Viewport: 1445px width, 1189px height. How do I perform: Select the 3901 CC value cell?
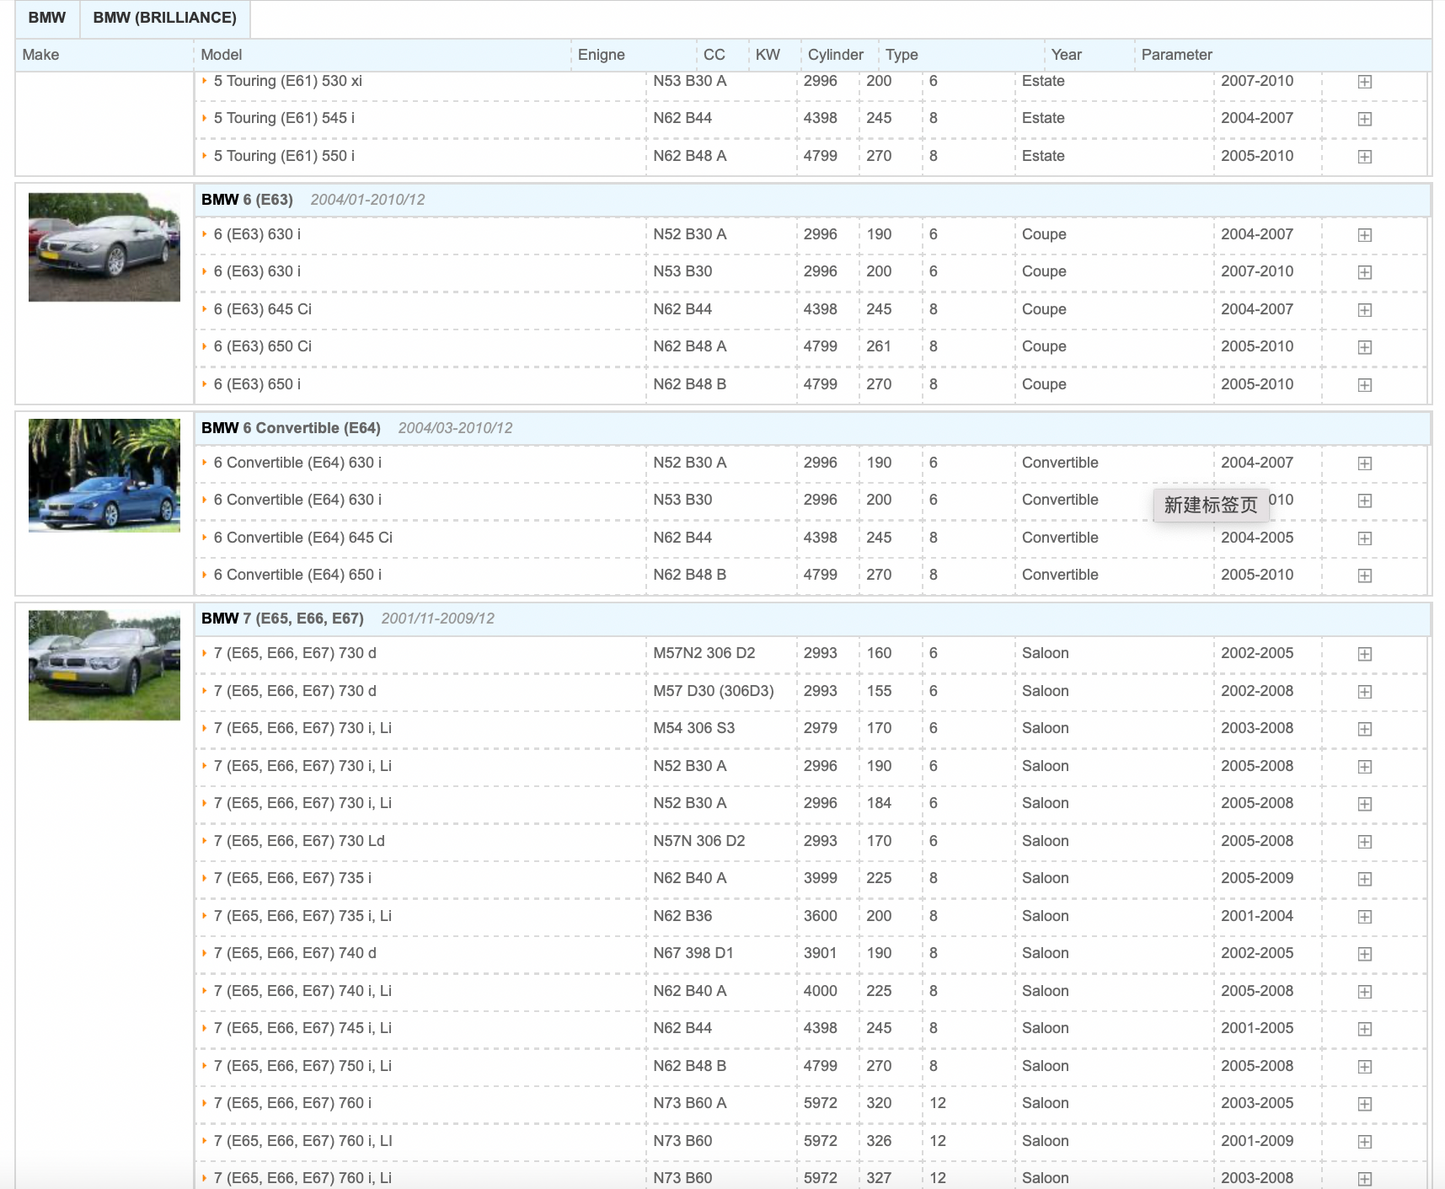[x=820, y=953]
